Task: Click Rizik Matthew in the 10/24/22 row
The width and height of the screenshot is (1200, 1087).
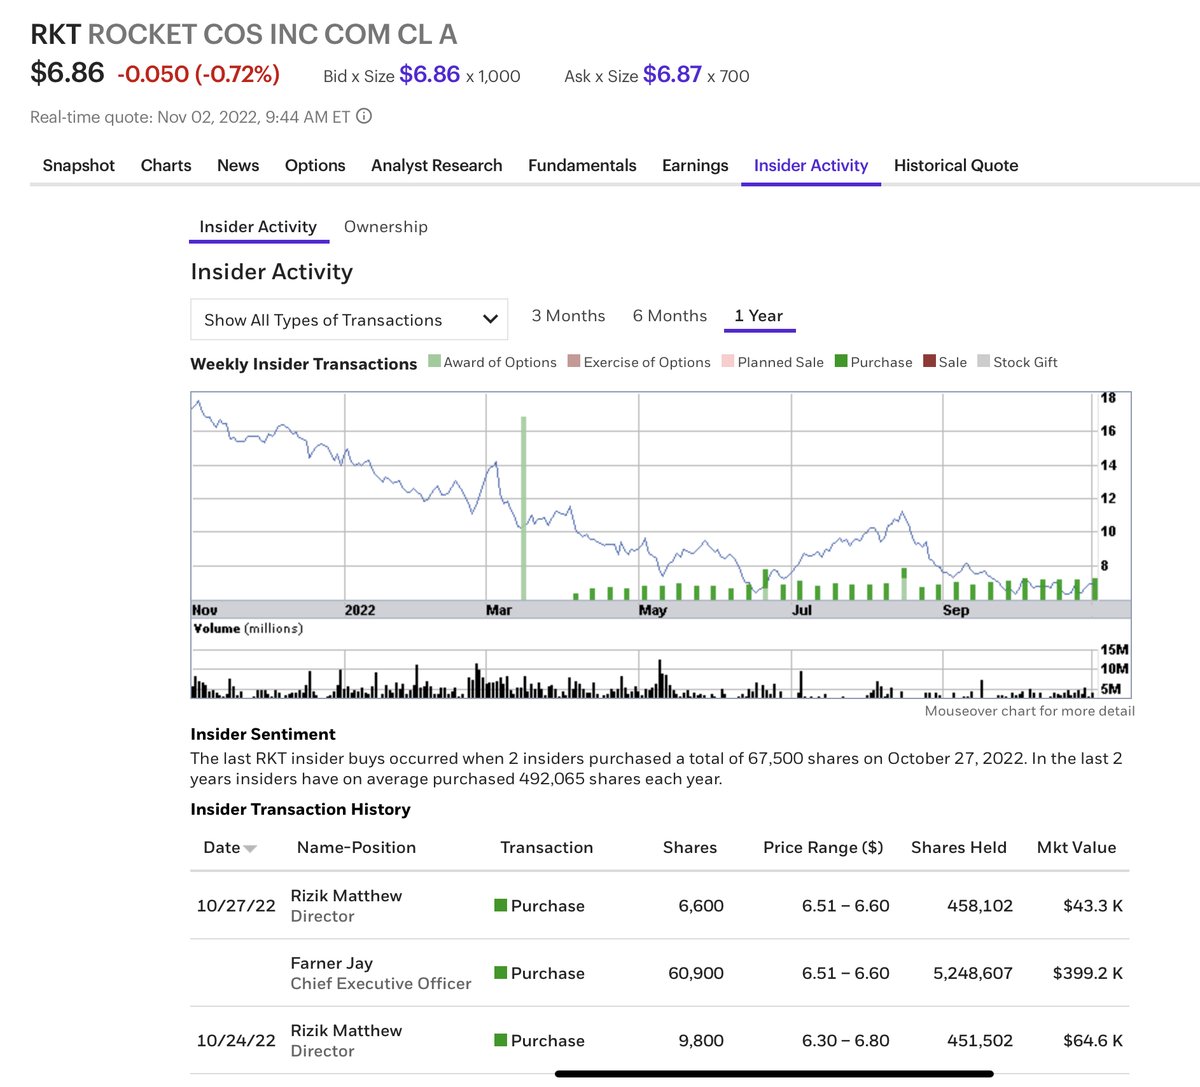Action: (346, 1031)
